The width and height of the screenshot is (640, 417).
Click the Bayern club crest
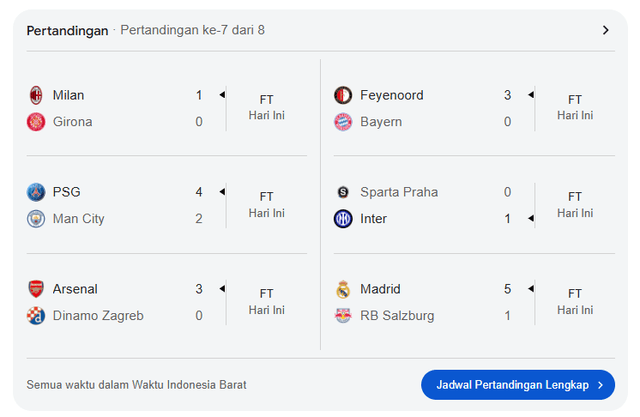(x=343, y=122)
